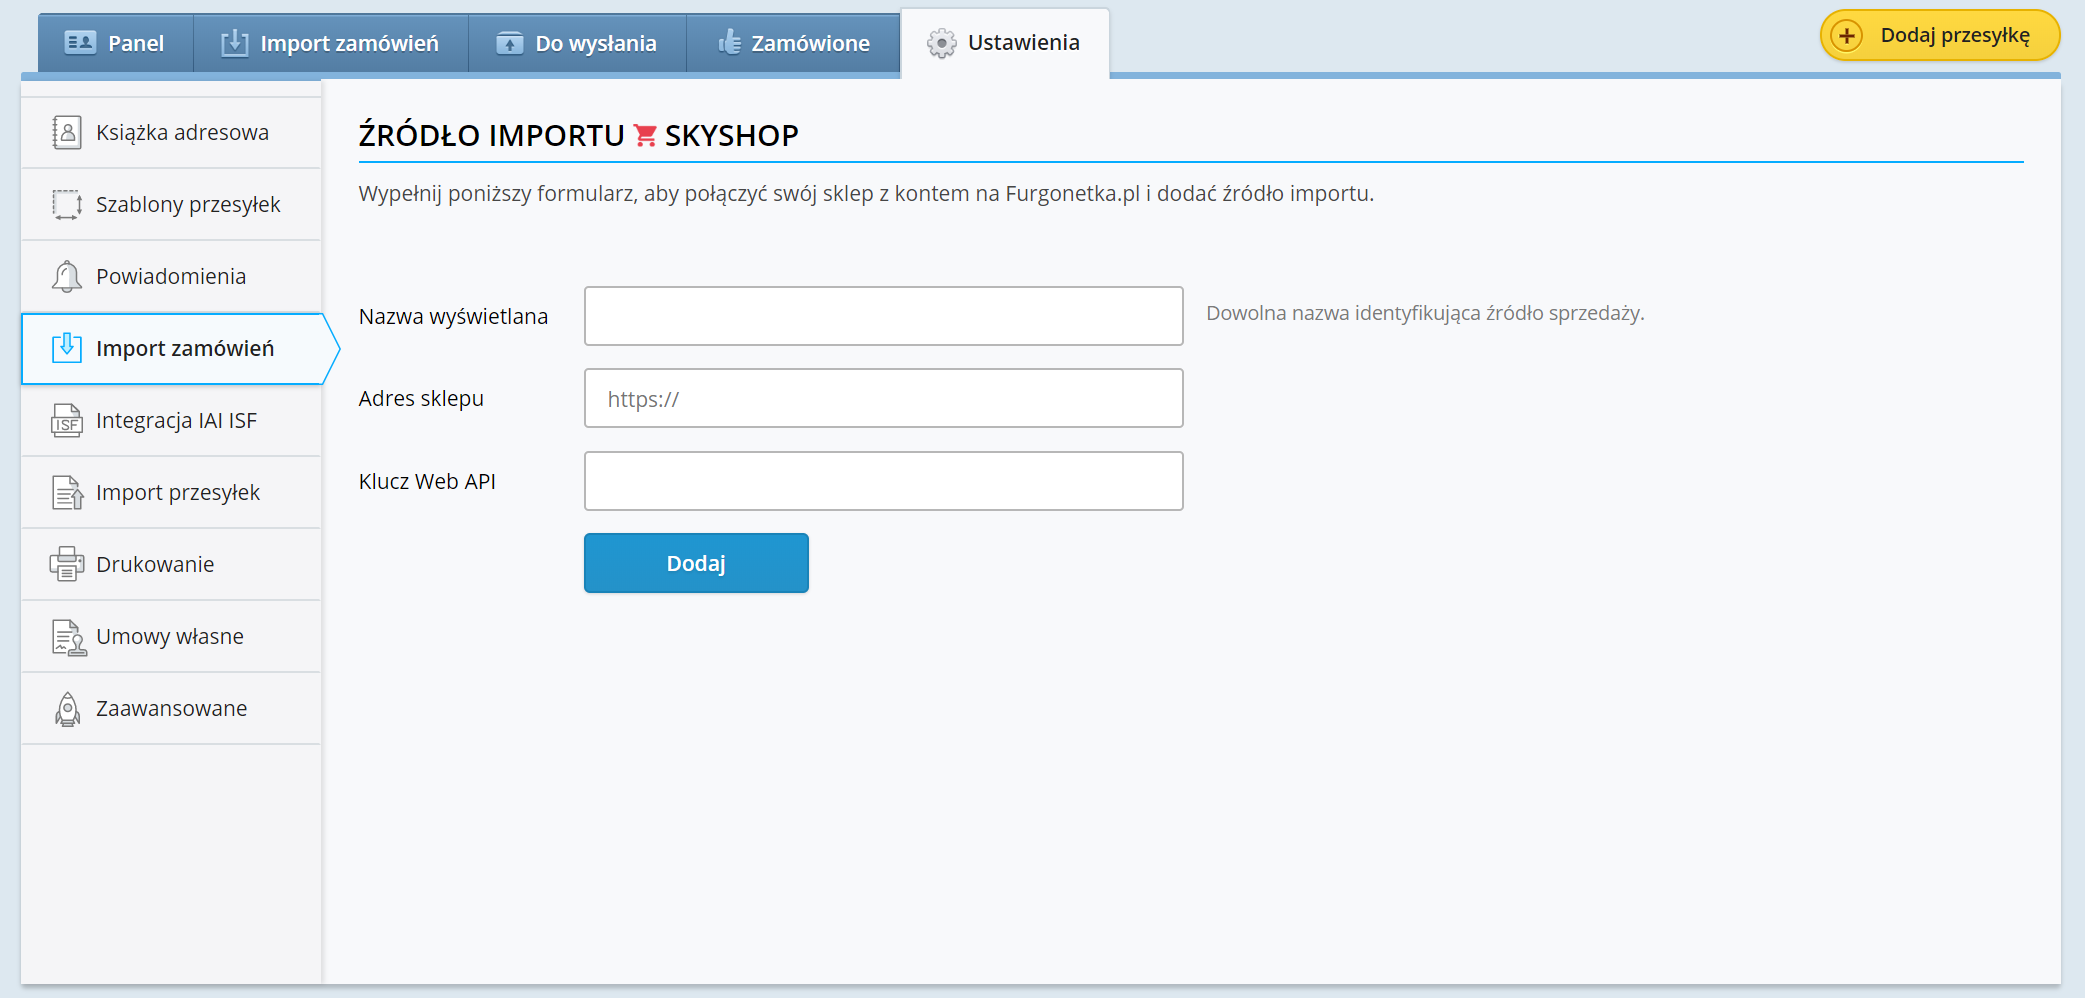Open Import przesyłek section
Screen dimensions: 2085x998
coord(171,492)
